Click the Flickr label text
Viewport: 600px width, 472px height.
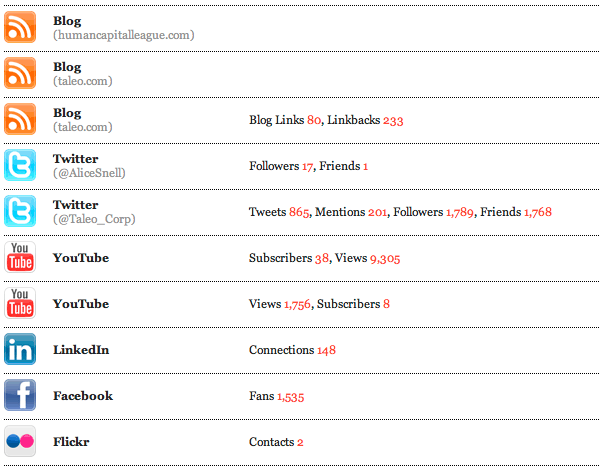[71, 441]
